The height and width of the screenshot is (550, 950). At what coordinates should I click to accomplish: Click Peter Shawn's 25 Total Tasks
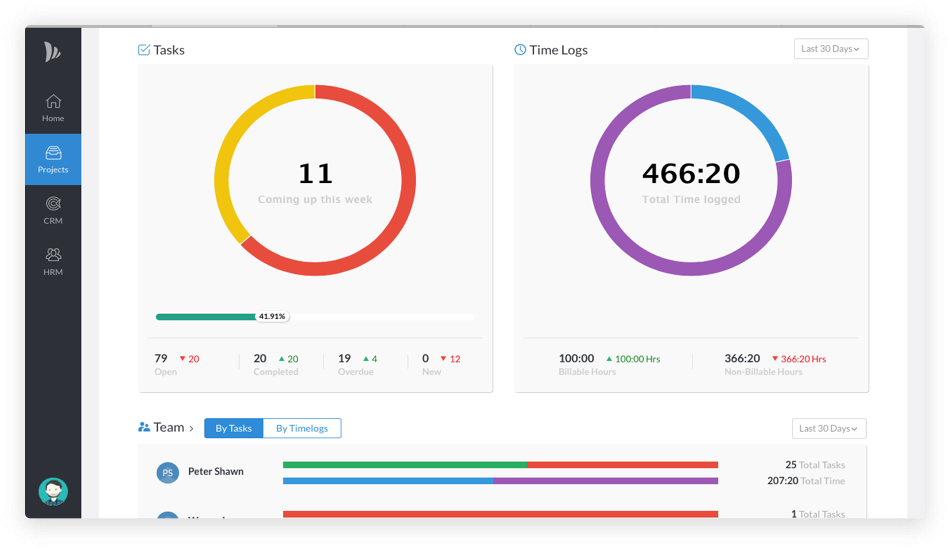(815, 465)
